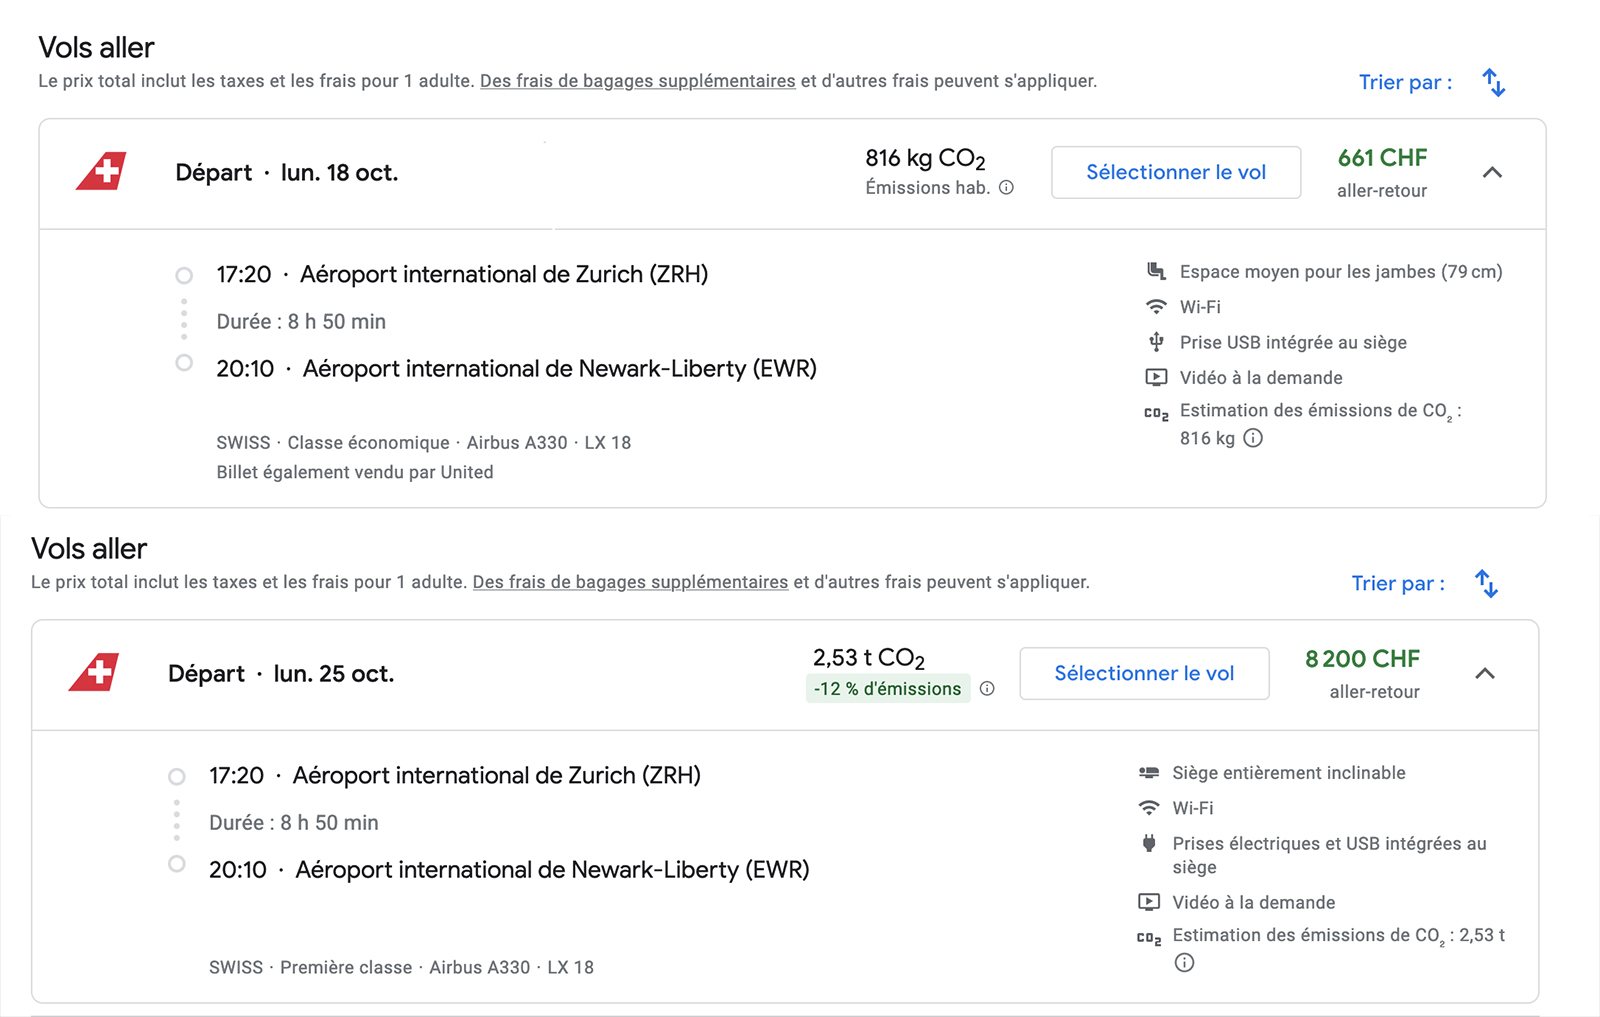Collapse the 661 CHF flight details
Image resolution: width=1600 pixels, height=1017 pixels.
click(1492, 172)
